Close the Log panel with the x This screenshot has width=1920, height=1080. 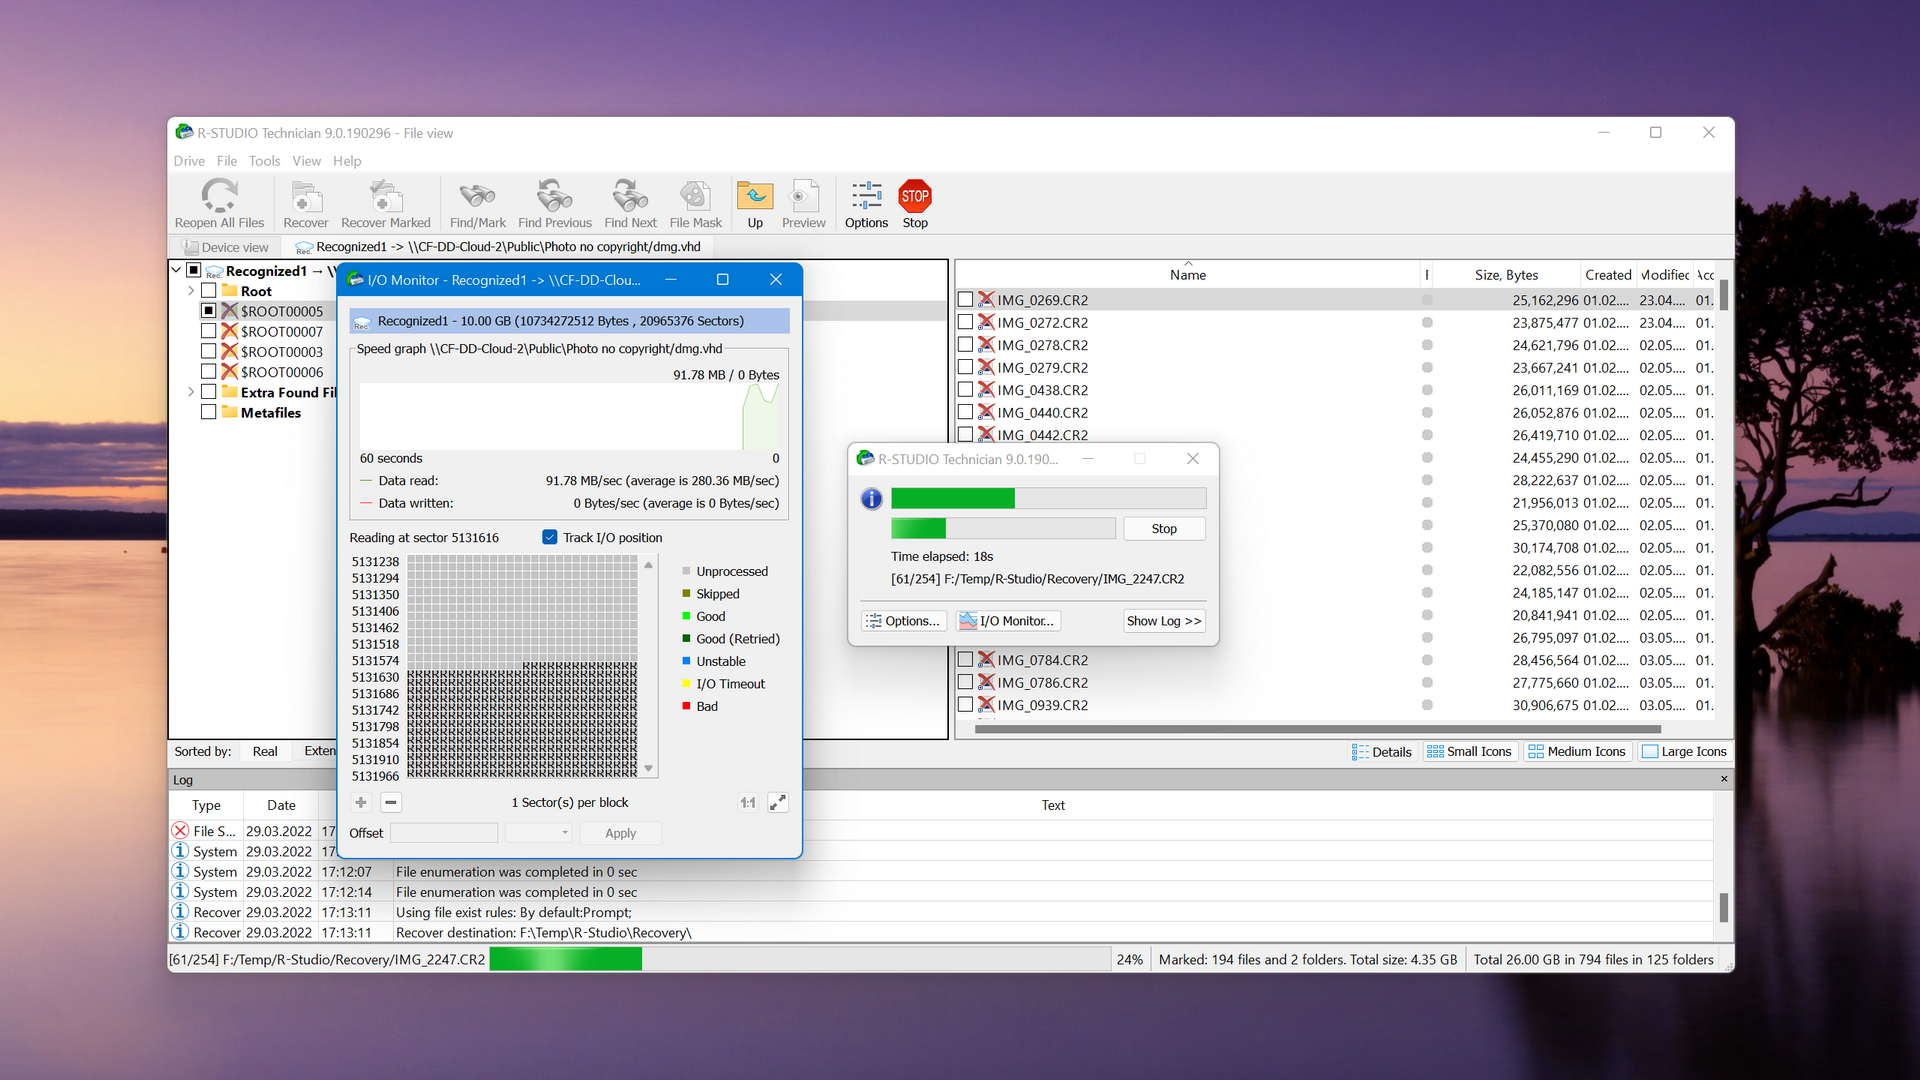click(x=1724, y=779)
